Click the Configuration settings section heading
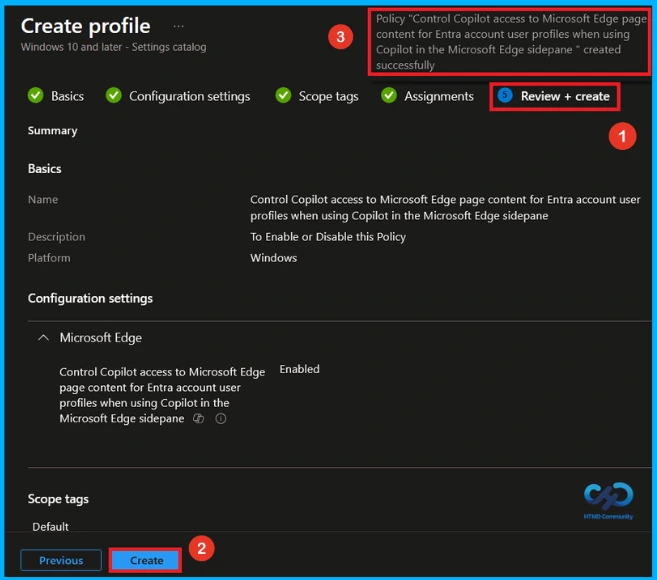Screen dimensions: 657x580 coord(90,298)
